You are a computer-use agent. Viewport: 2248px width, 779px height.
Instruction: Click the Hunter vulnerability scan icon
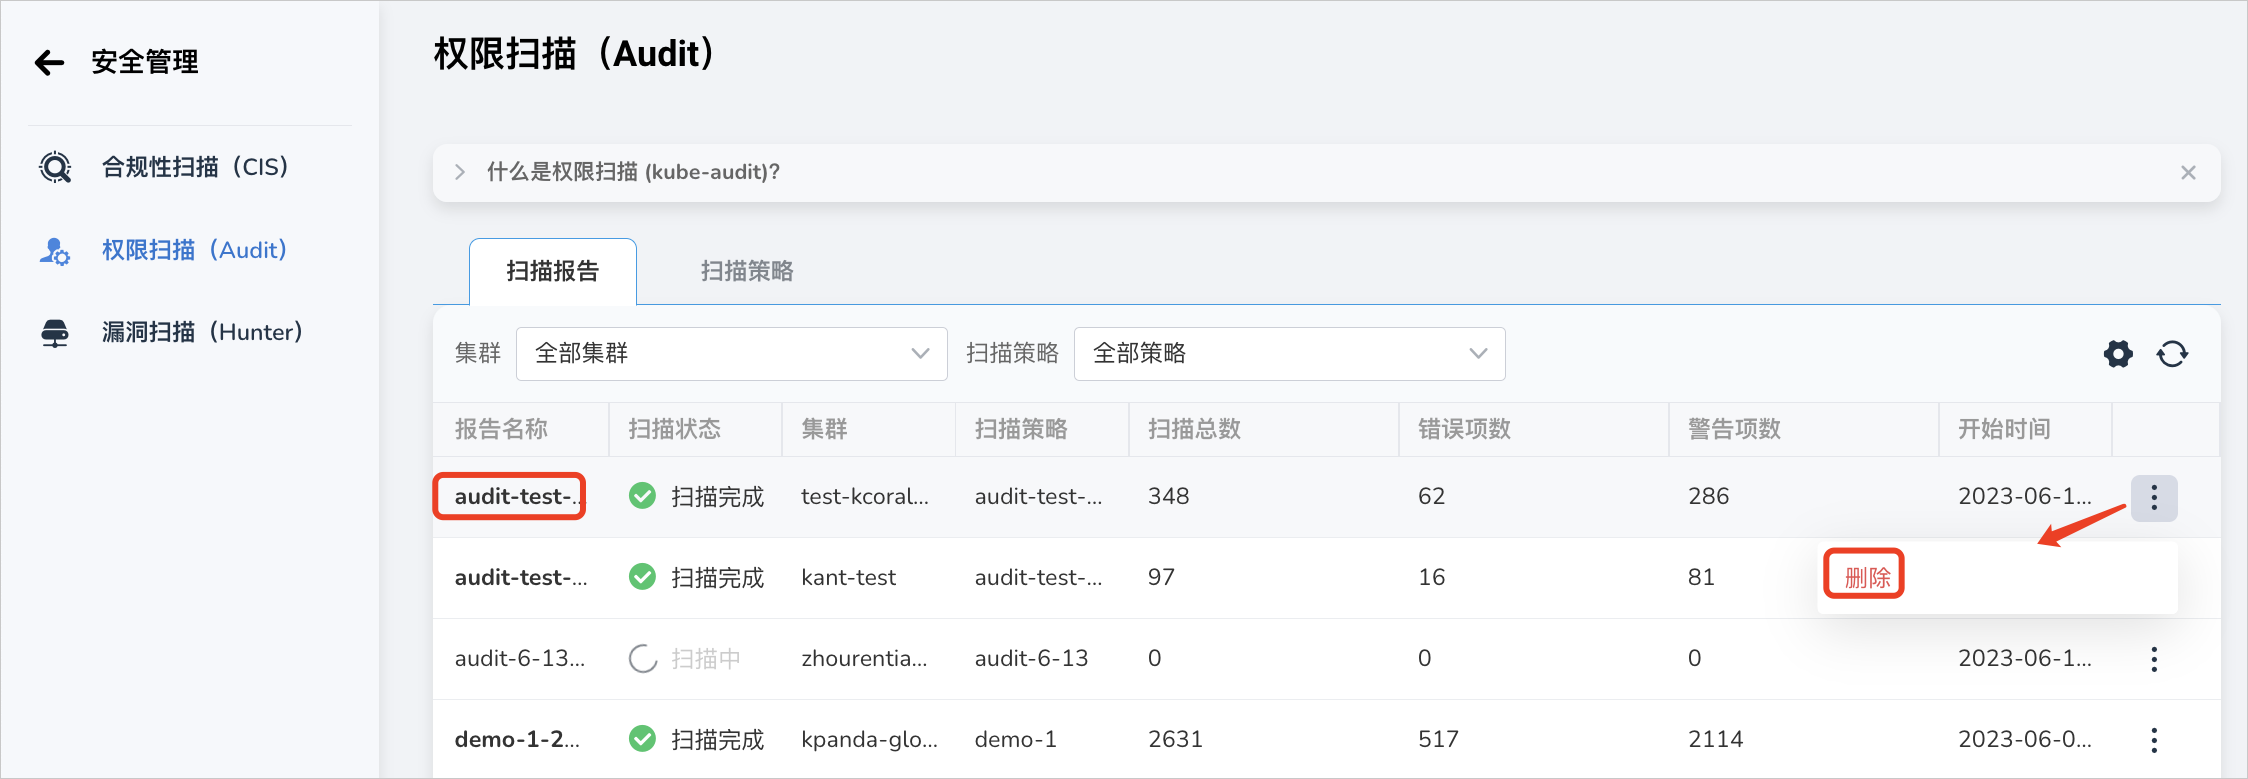[55, 333]
